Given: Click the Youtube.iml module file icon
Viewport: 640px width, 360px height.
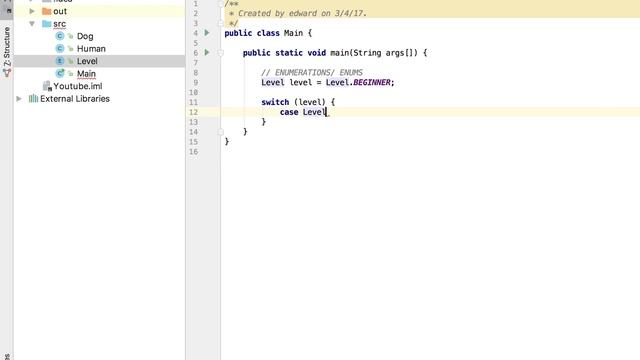Looking at the screenshot, I should point(47,86).
